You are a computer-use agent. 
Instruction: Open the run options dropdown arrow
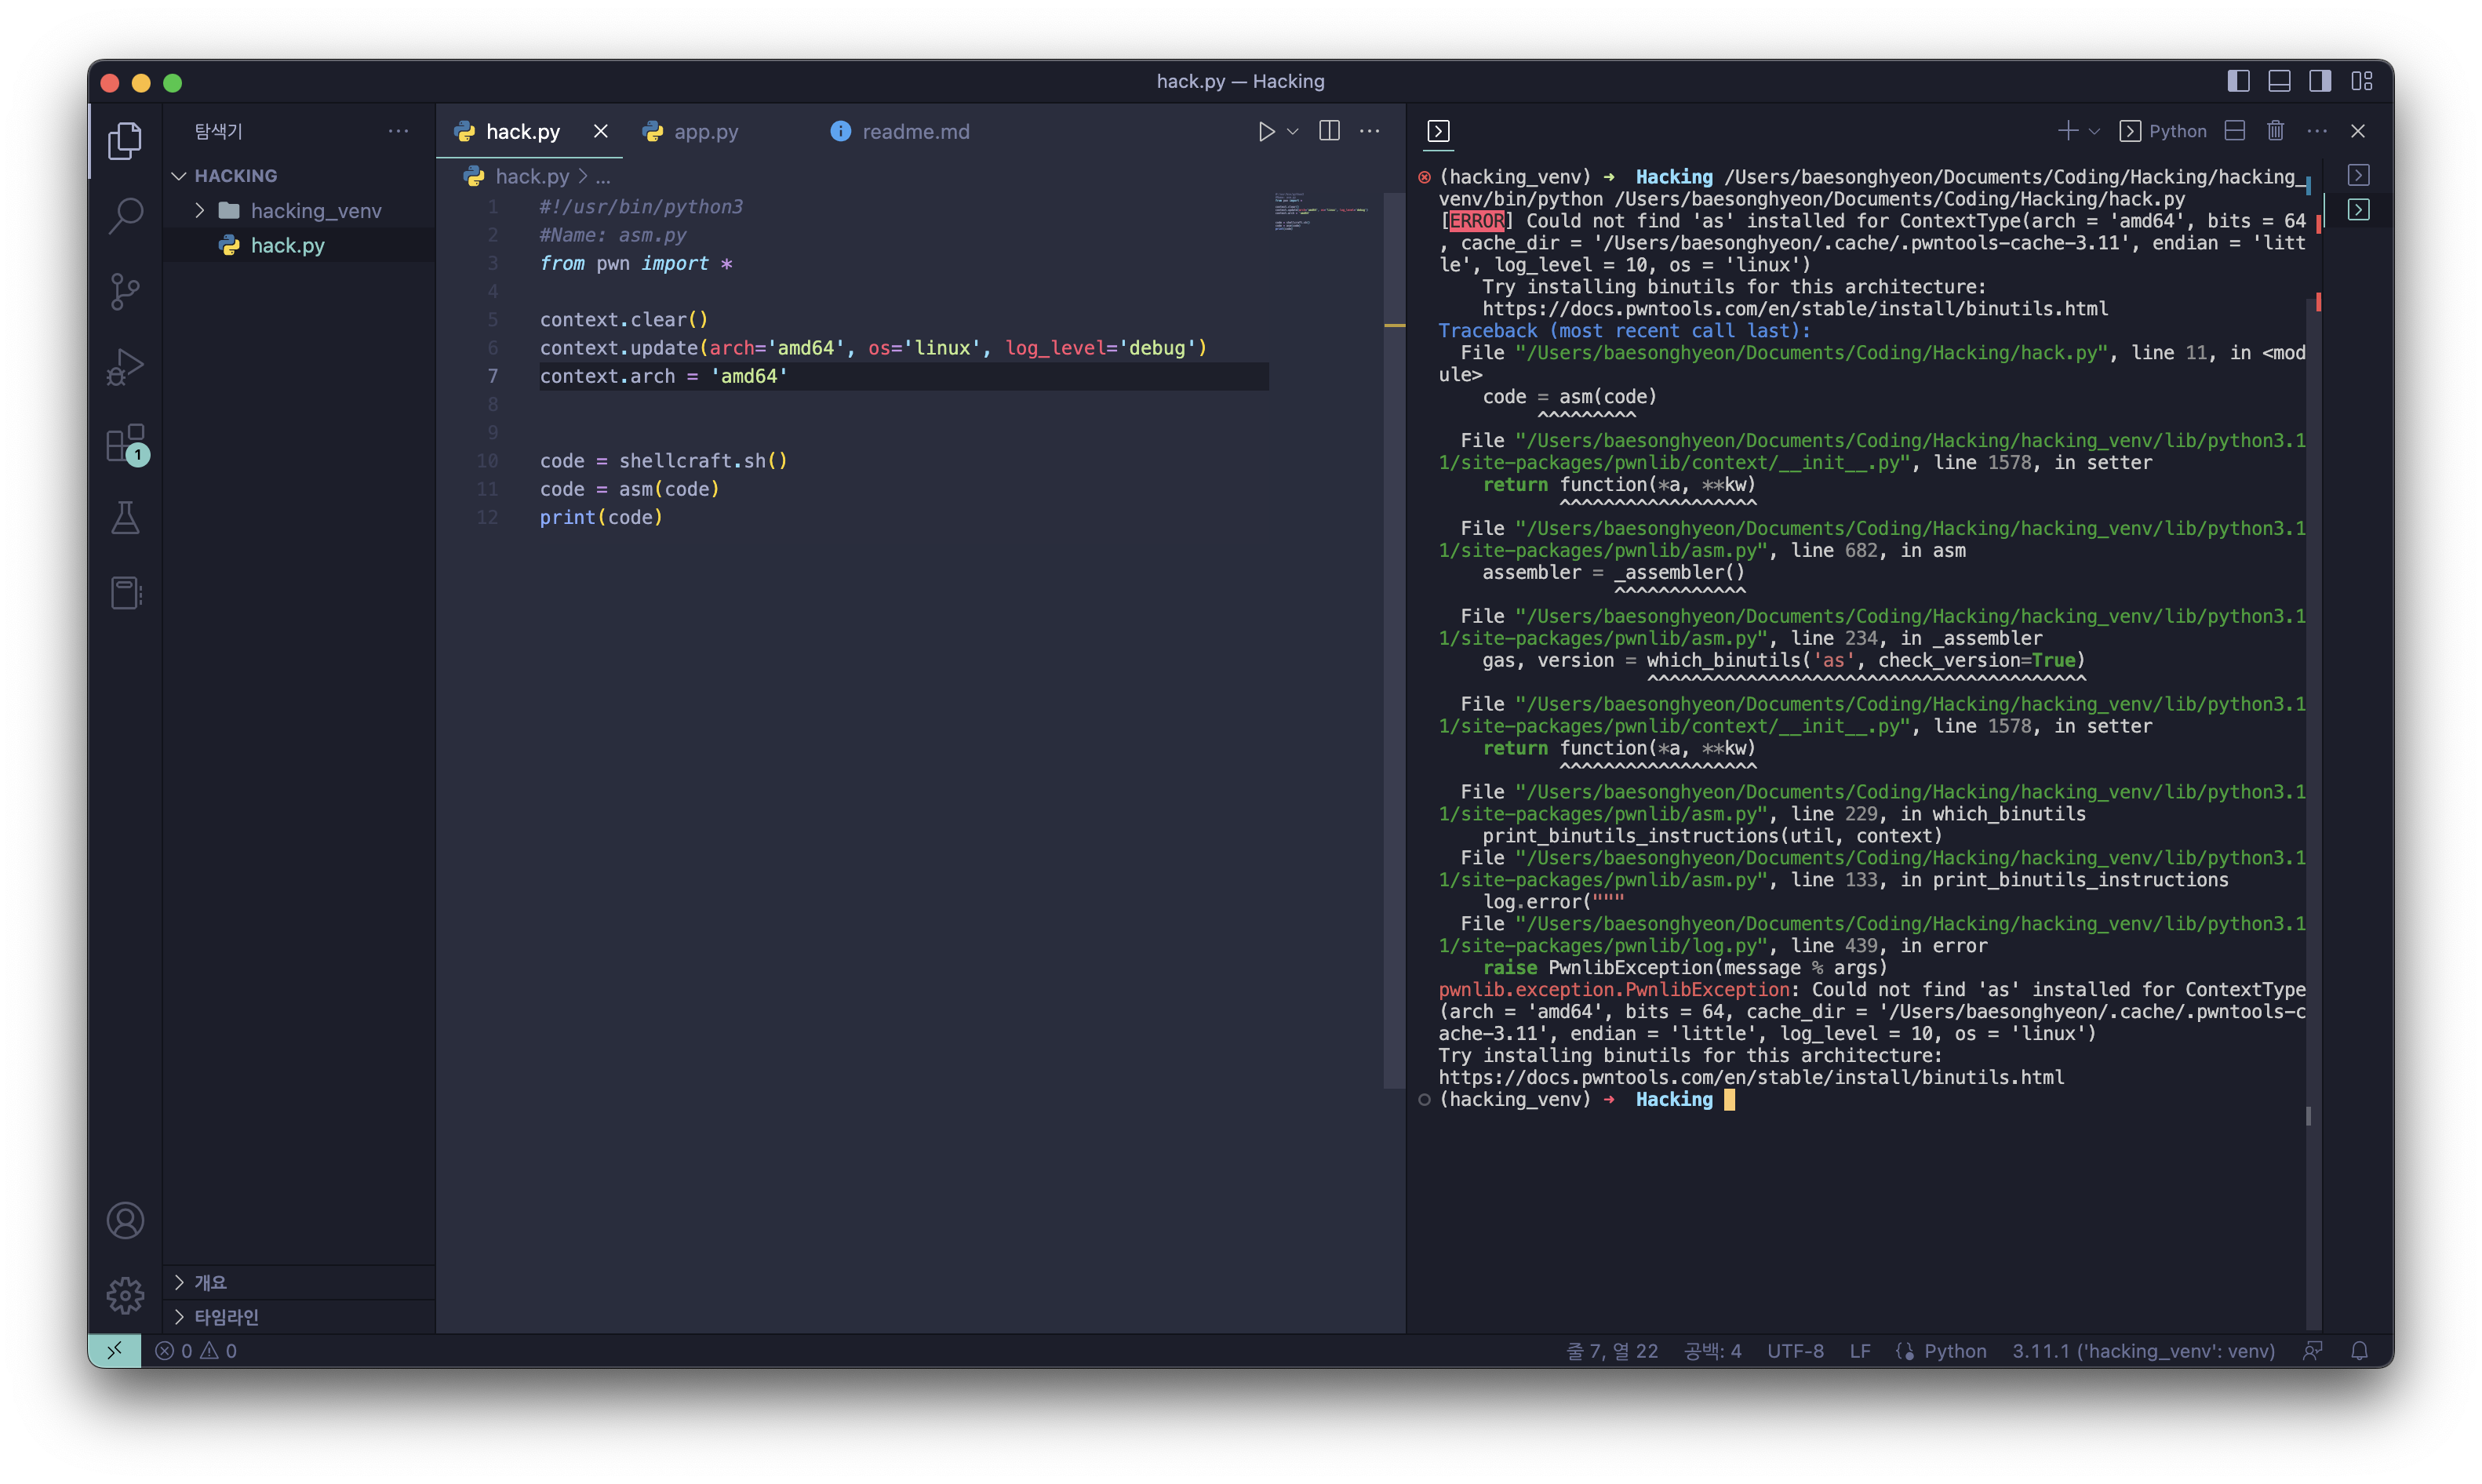click(x=1293, y=131)
